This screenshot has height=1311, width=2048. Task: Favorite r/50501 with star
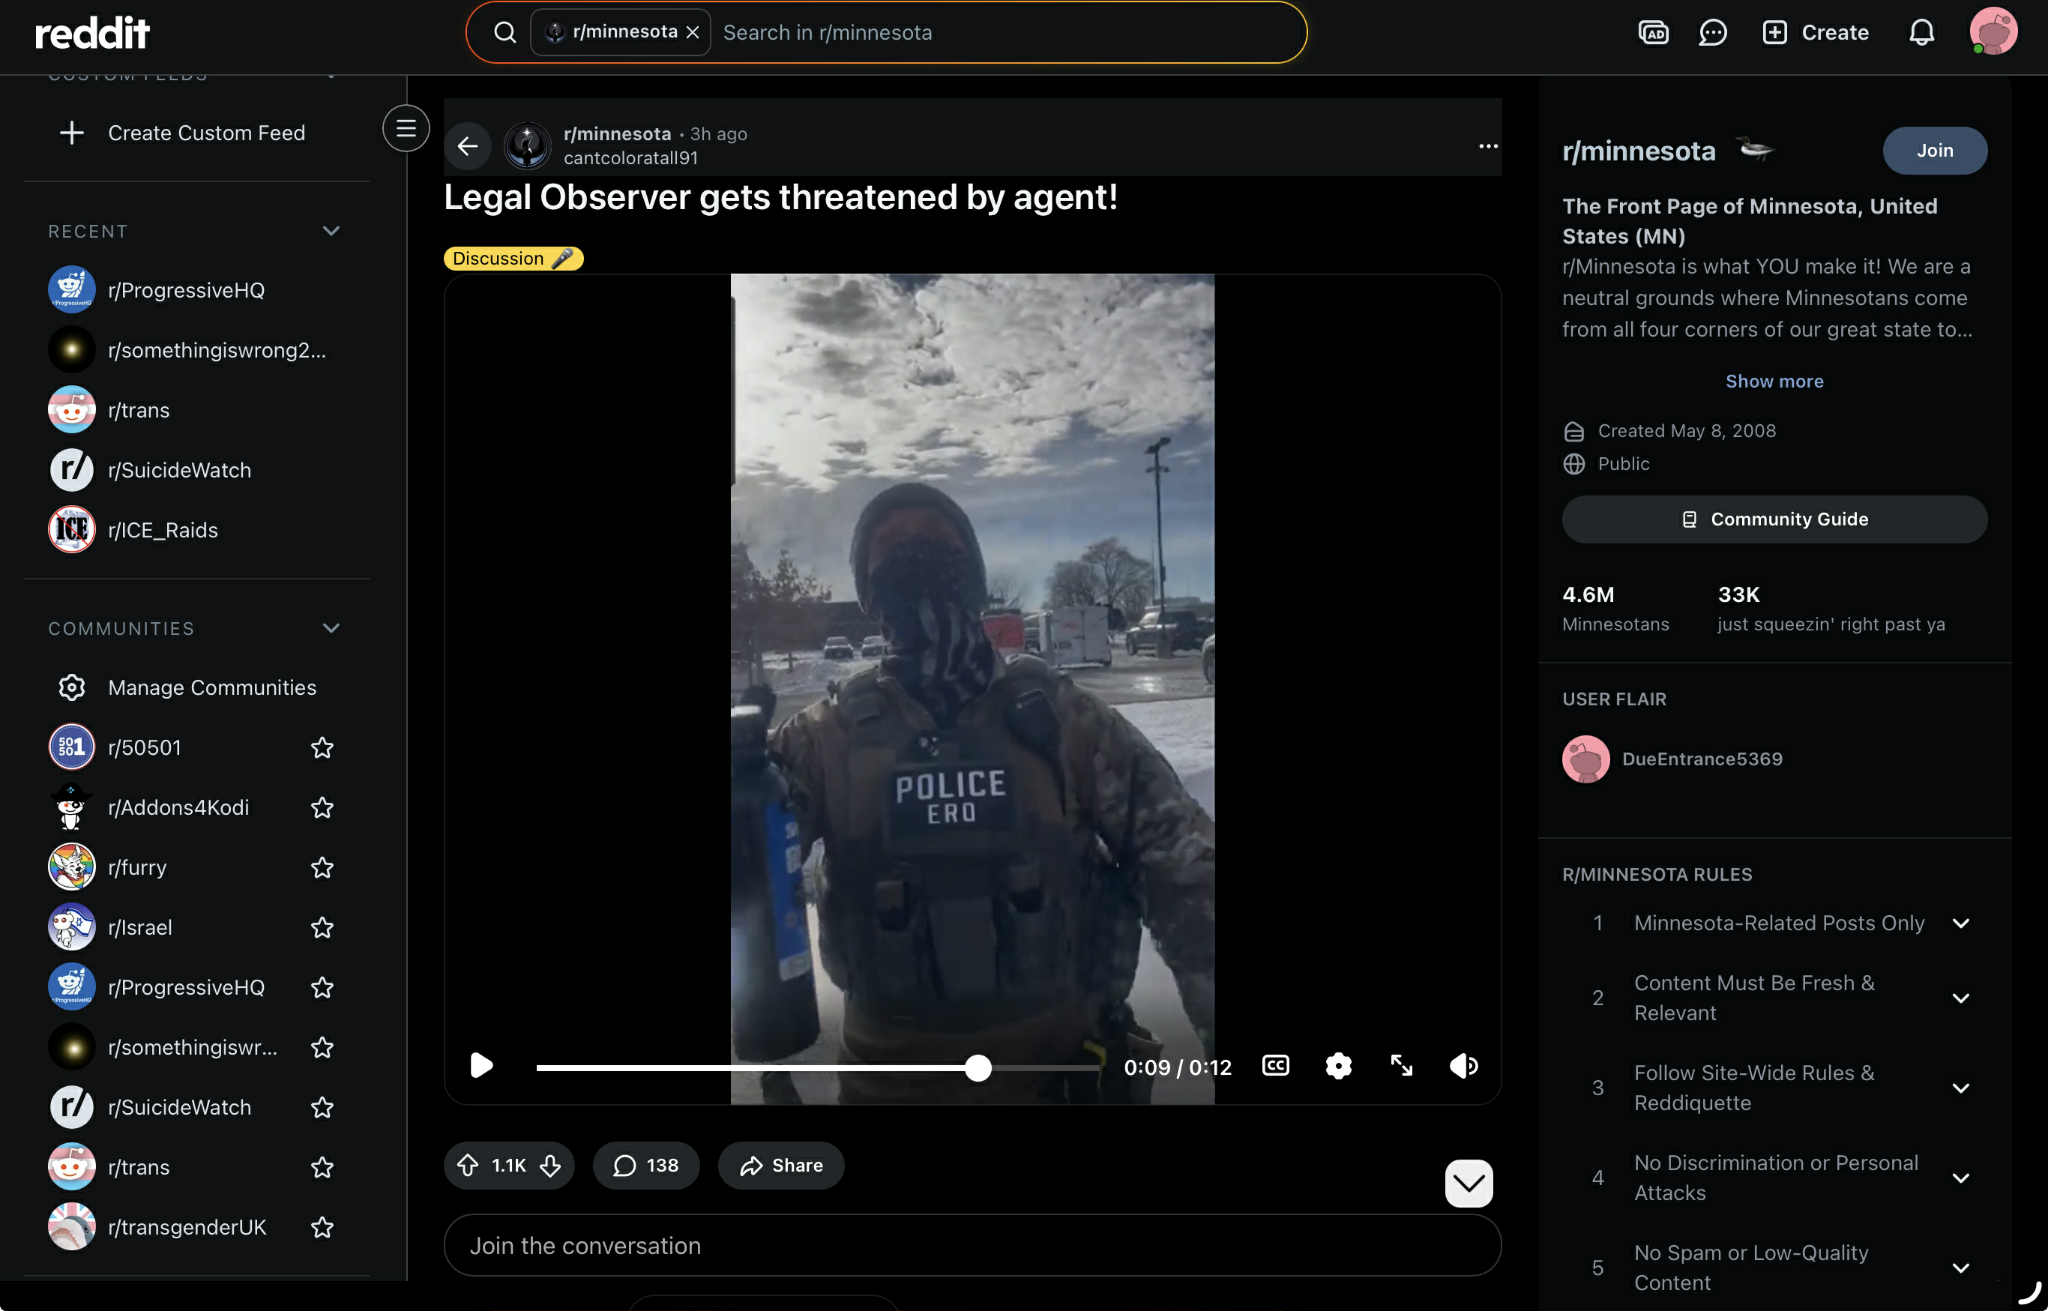point(322,748)
